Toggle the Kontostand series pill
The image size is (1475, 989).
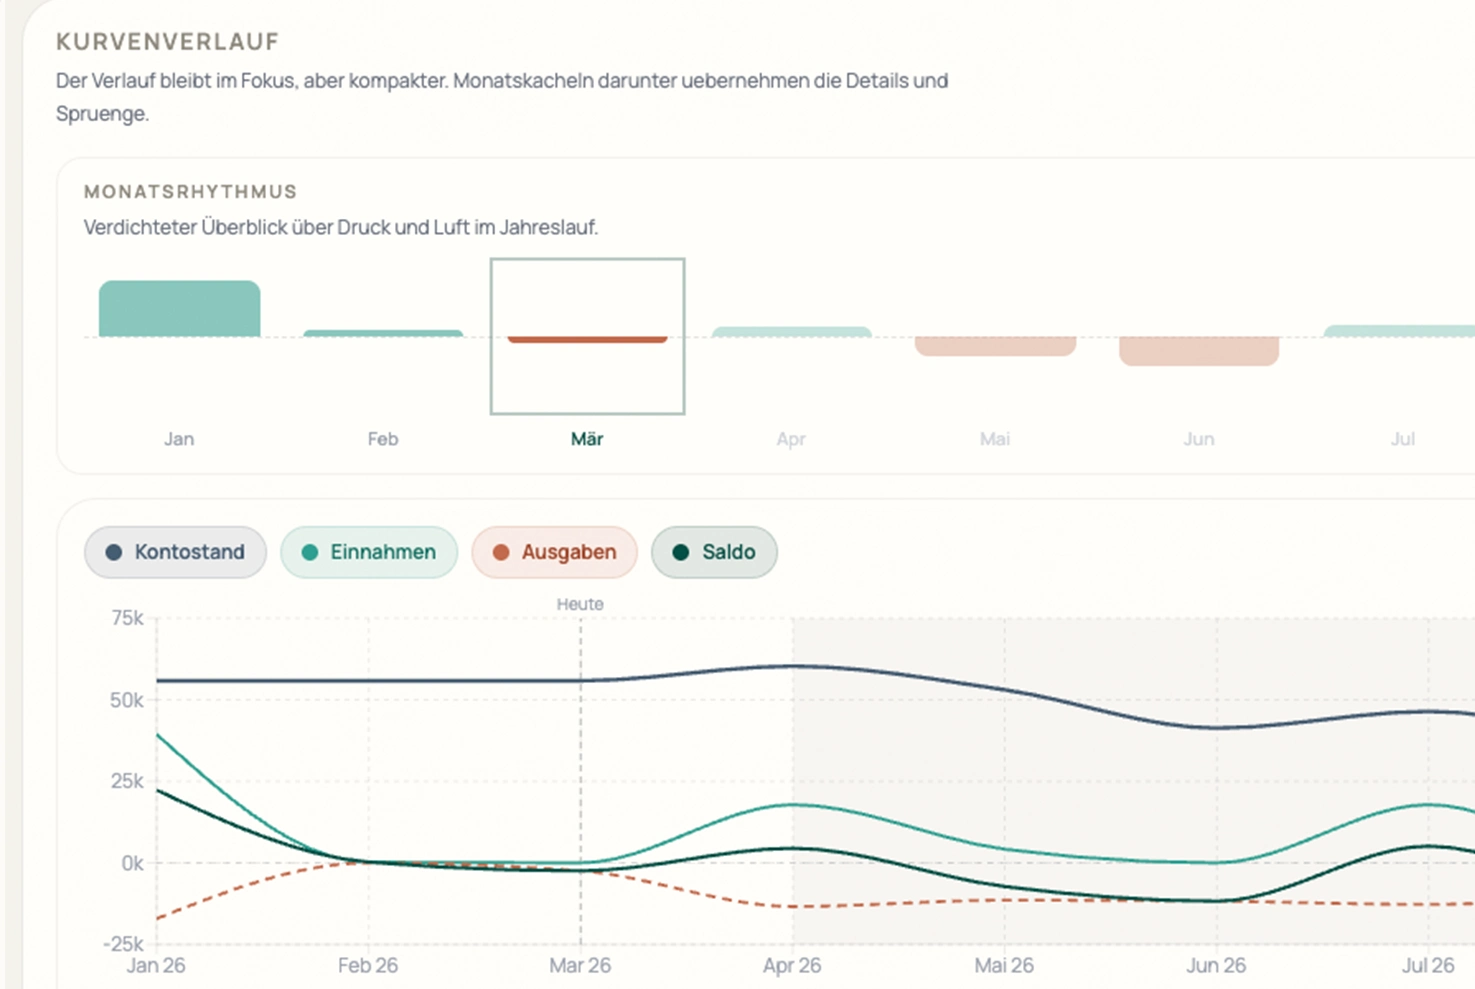pyautogui.click(x=176, y=552)
